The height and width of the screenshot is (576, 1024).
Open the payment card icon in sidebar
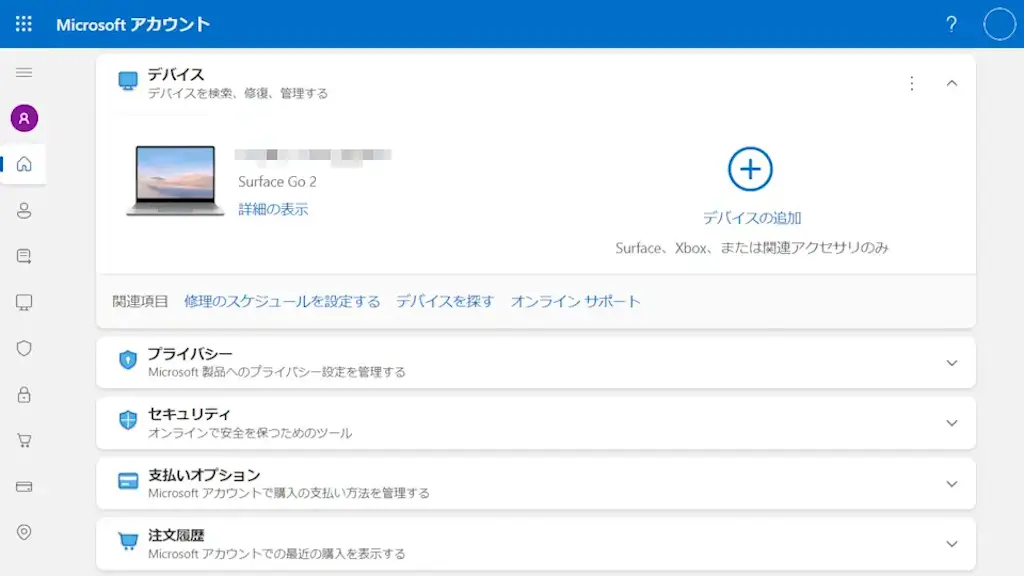(24, 487)
